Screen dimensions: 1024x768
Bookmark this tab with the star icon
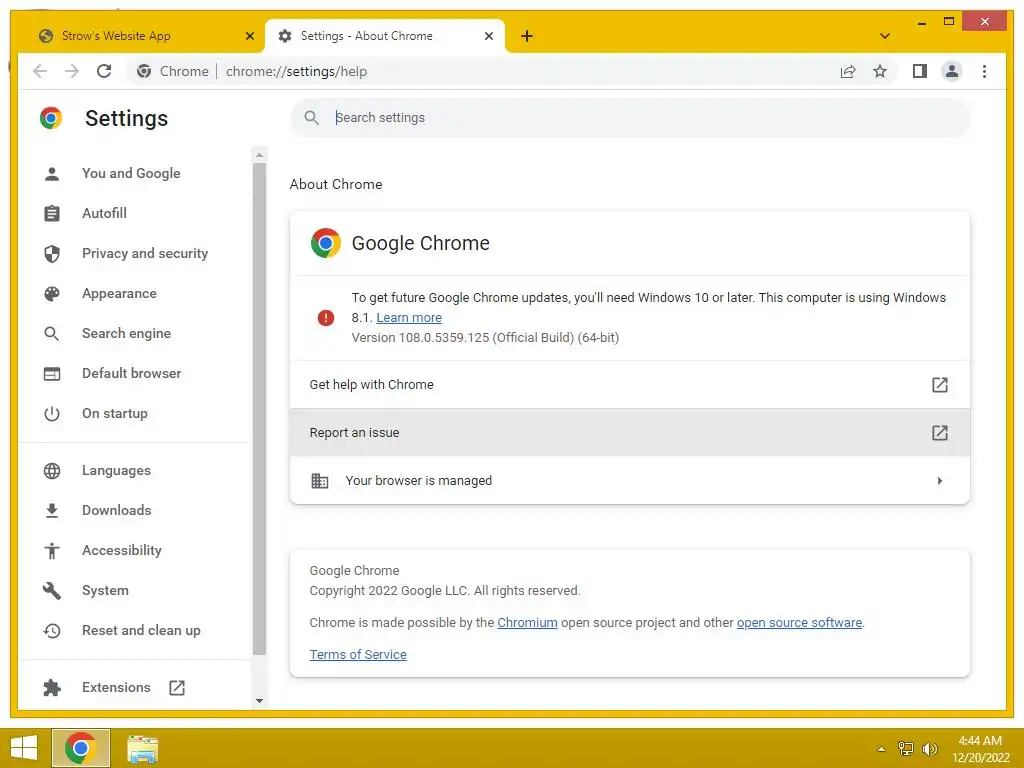(x=880, y=71)
